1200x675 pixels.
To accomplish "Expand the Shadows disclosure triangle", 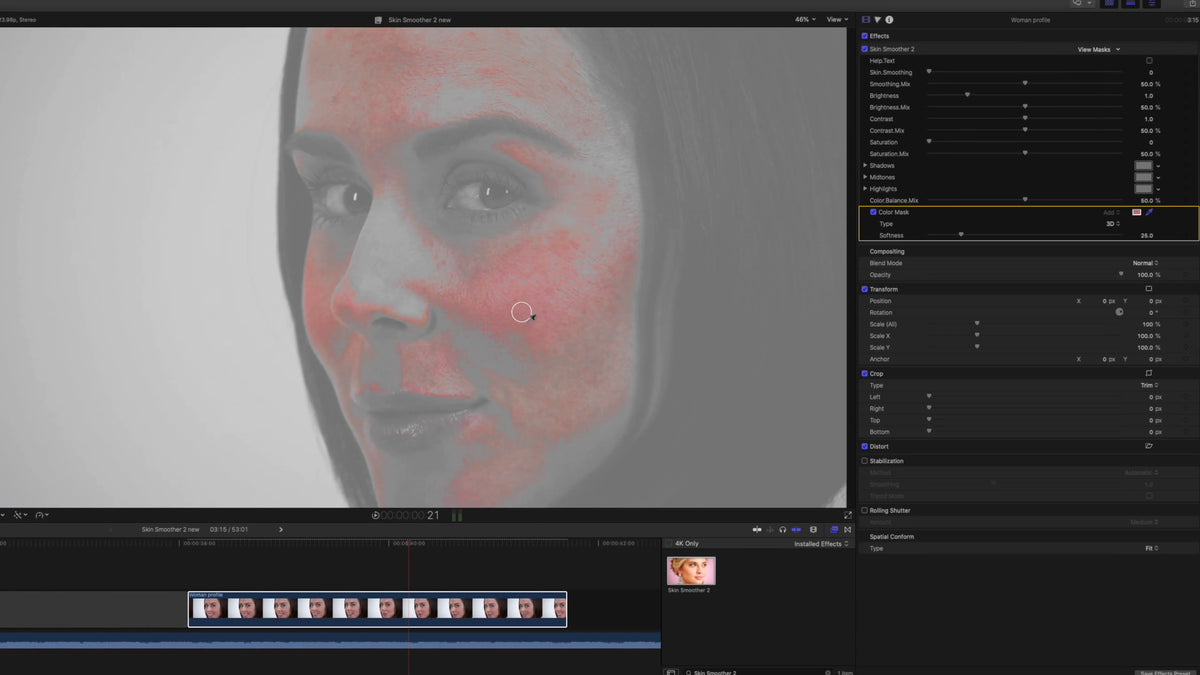I will click(x=866, y=165).
